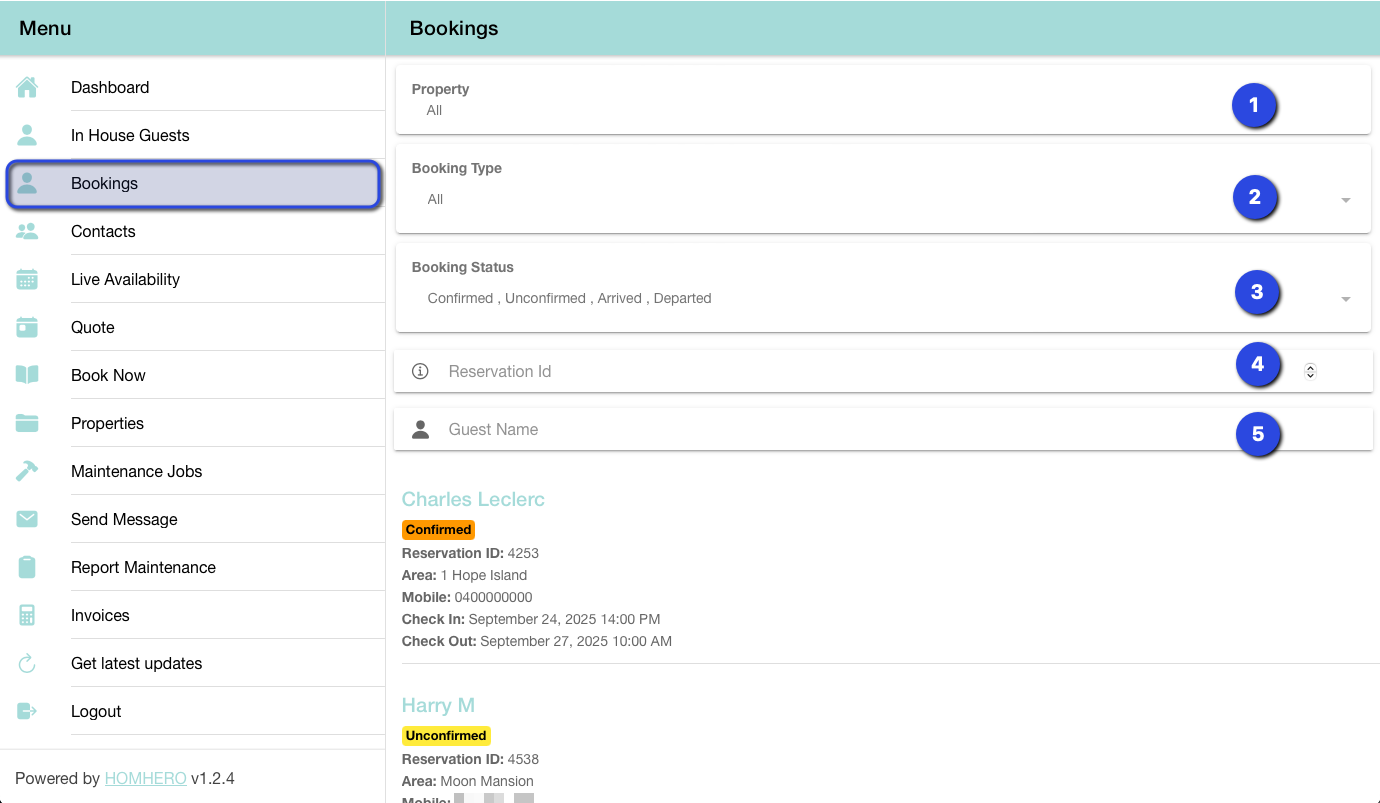
Task: Open the HOMHERO link in footer
Action: click(145, 779)
